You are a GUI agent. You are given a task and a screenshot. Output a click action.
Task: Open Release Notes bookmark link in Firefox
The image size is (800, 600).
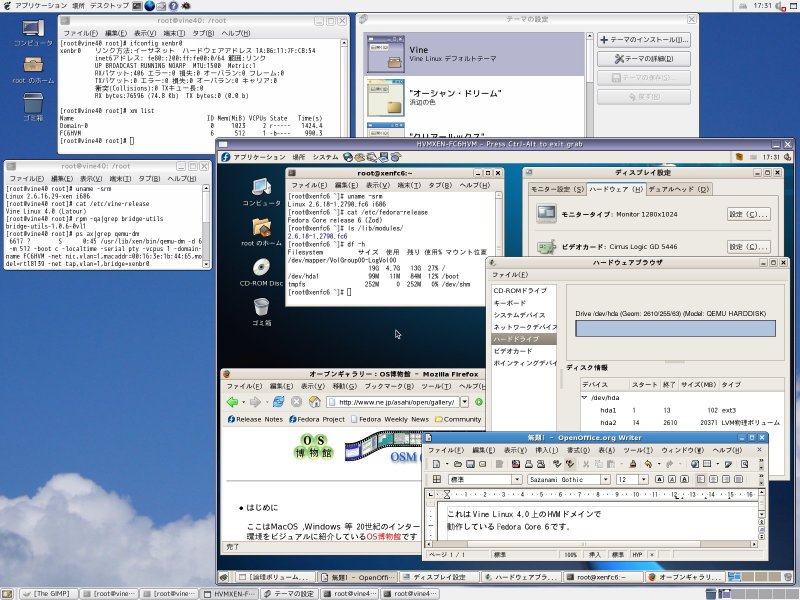click(x=255, y=419)
